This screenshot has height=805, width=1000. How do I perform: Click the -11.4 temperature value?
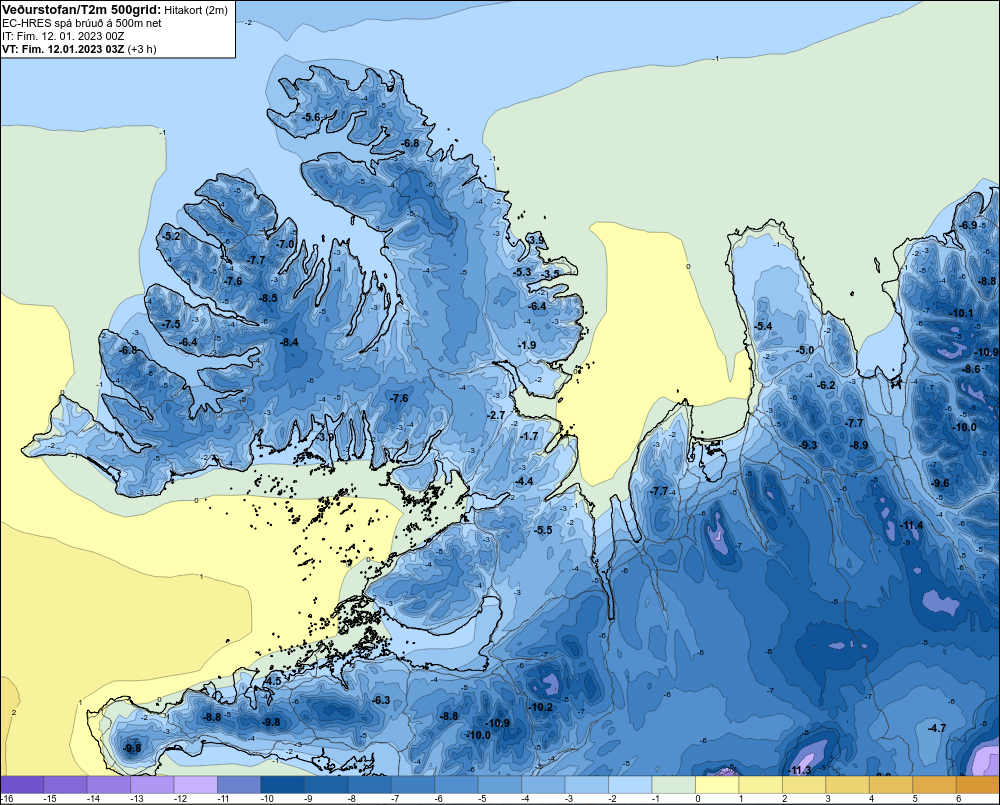tap(912, 526)
